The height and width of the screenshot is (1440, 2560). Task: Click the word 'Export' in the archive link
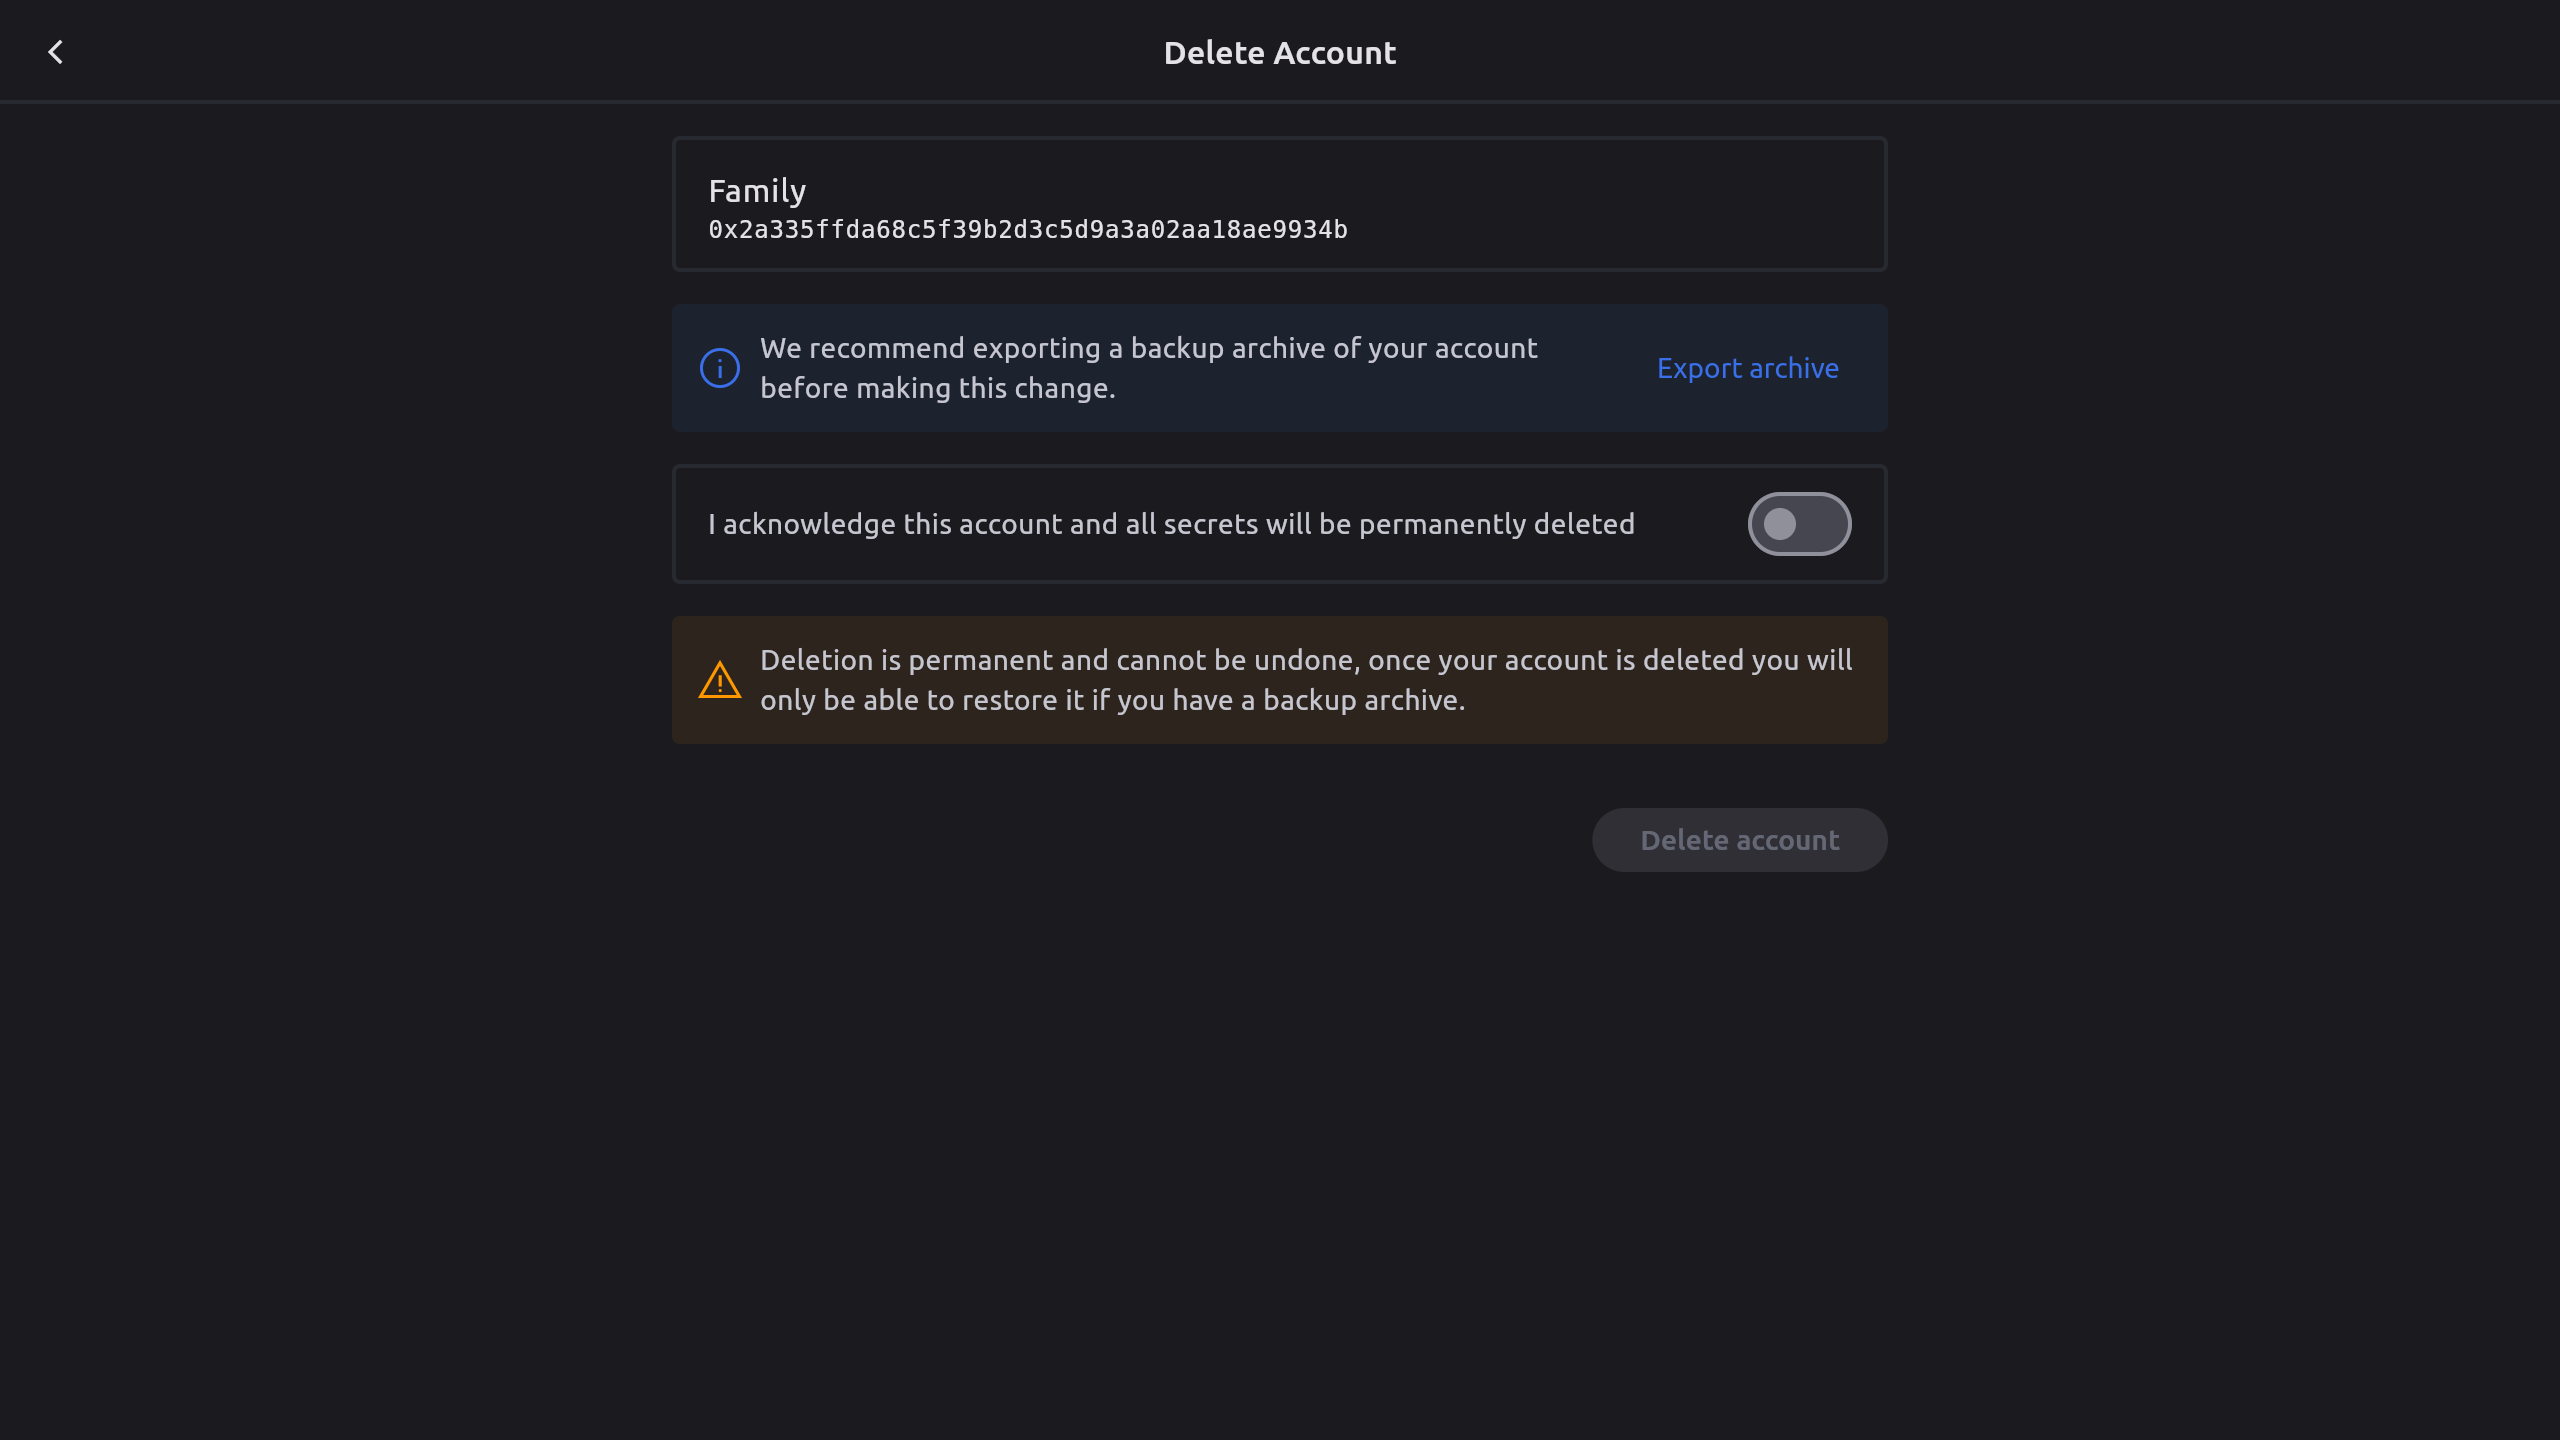[1699, 368]
